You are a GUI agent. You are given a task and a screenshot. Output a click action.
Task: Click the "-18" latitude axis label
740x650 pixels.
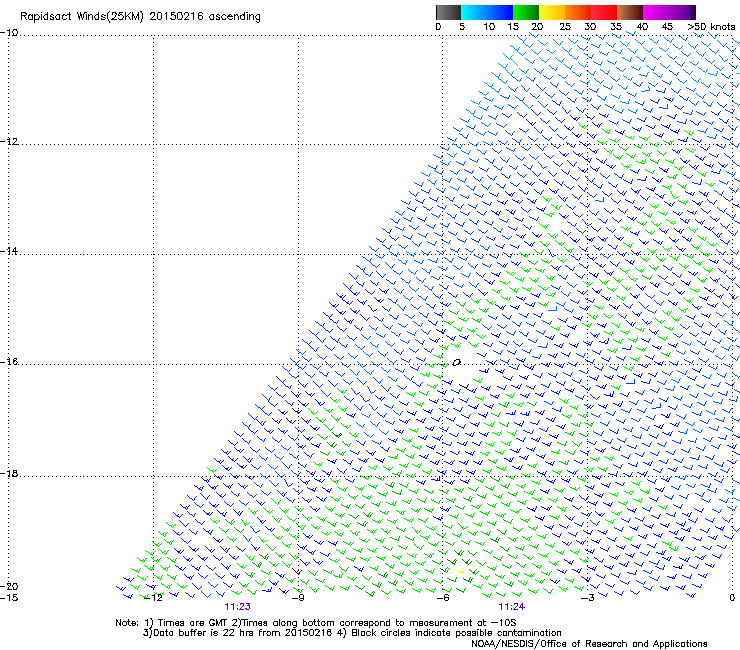[x=9, y=473]
